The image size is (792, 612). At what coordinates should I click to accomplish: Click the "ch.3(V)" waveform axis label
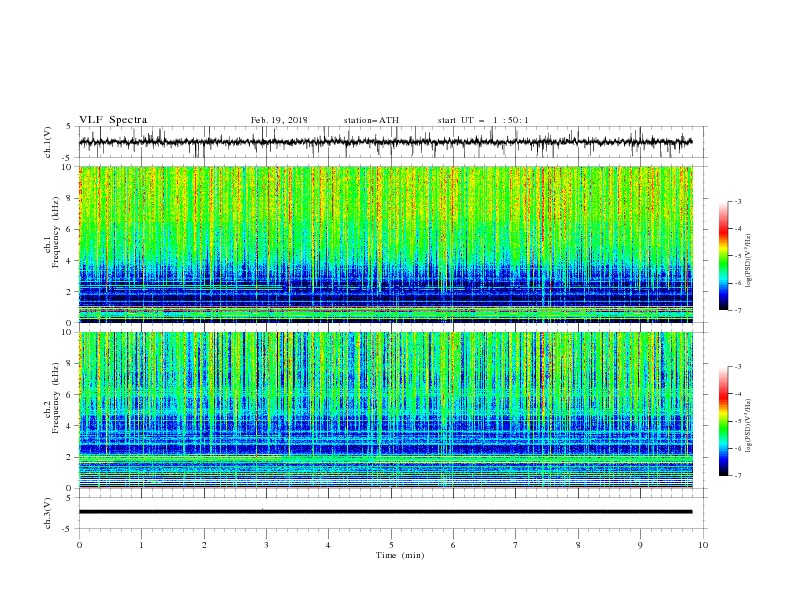coord(48,513)
